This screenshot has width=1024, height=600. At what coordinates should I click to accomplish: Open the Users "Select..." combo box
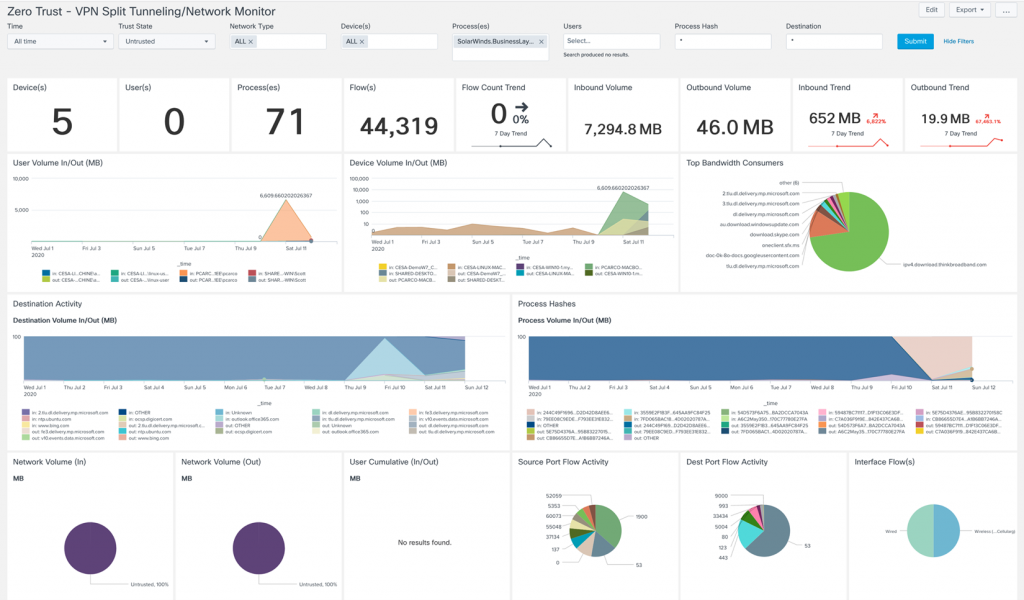[x=610, y=41]
